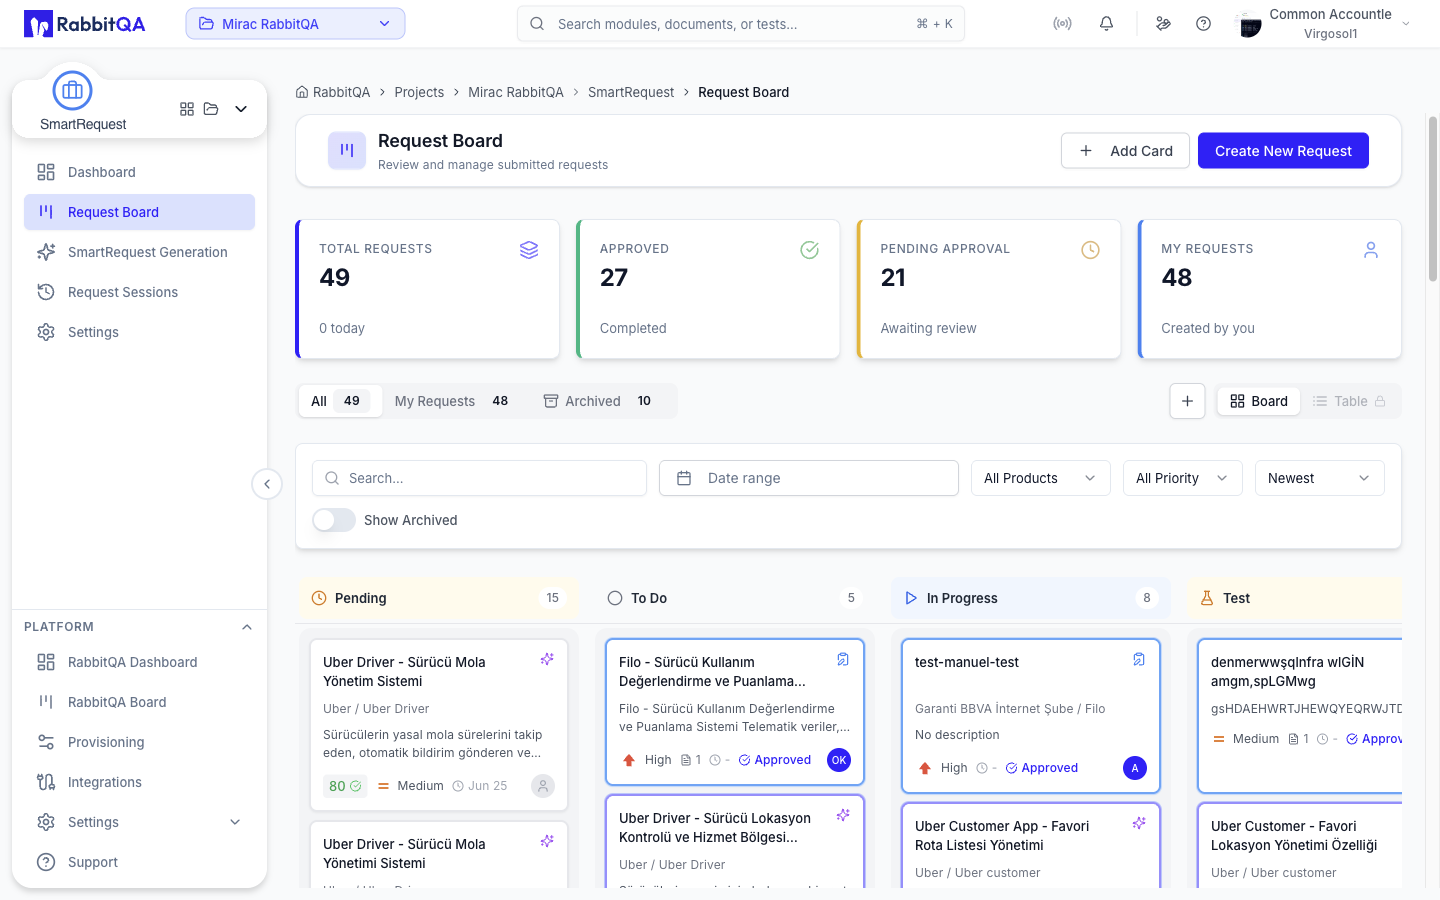
Task: Click the Approved status on Filo card
Action: point(775,760)
